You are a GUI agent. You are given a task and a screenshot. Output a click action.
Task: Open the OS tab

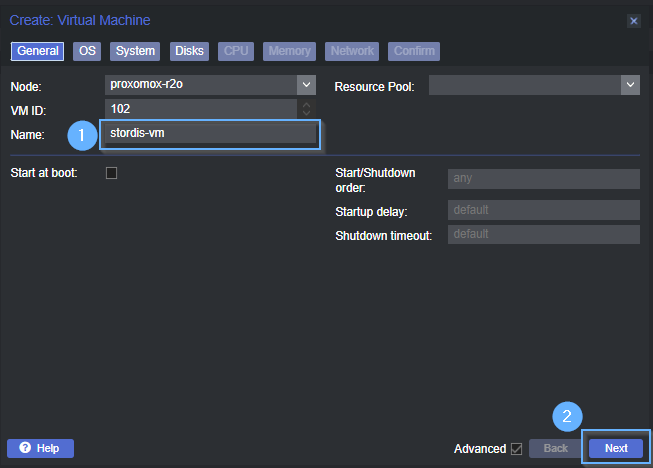(87, 51)
